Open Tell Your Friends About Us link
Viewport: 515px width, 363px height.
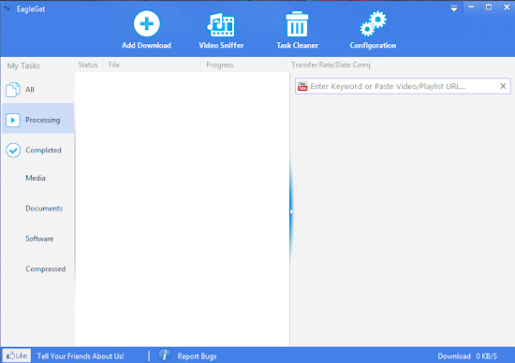(x=80, y=356)
